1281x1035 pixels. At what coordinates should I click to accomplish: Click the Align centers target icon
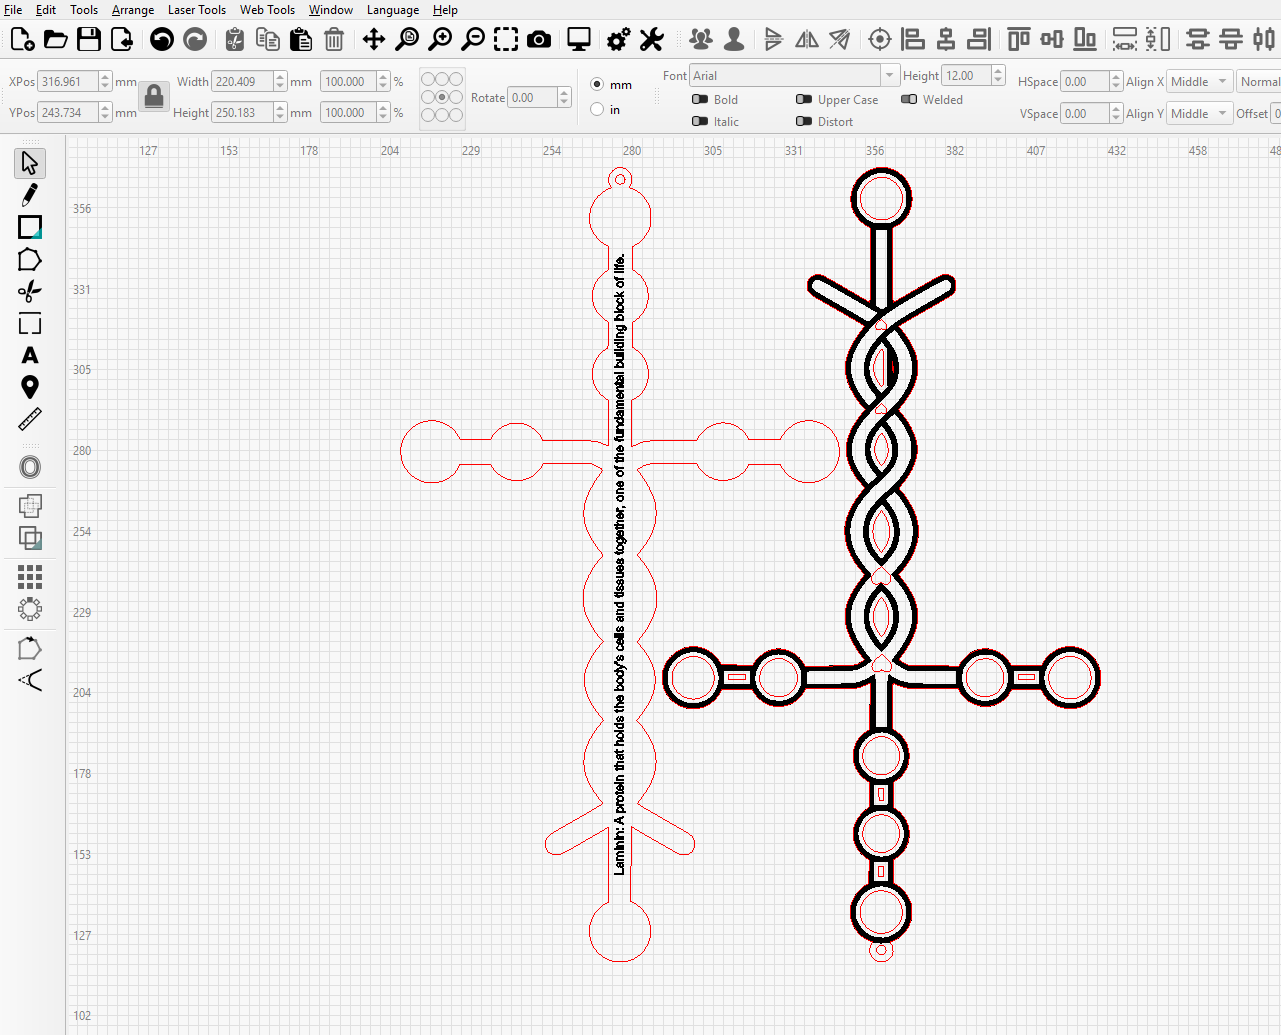(880, 39)
